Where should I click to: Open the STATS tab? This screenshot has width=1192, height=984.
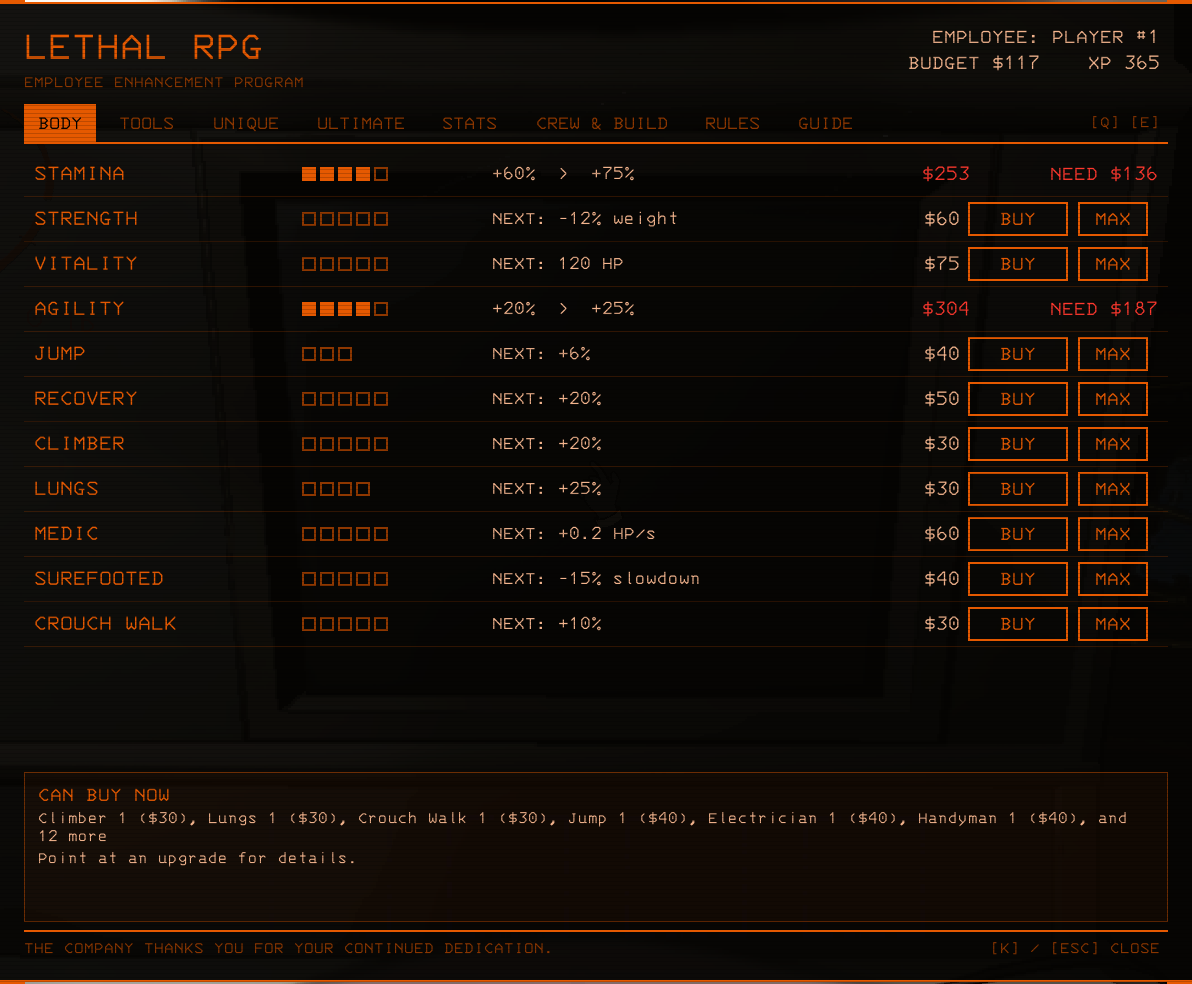pos(470,123)
